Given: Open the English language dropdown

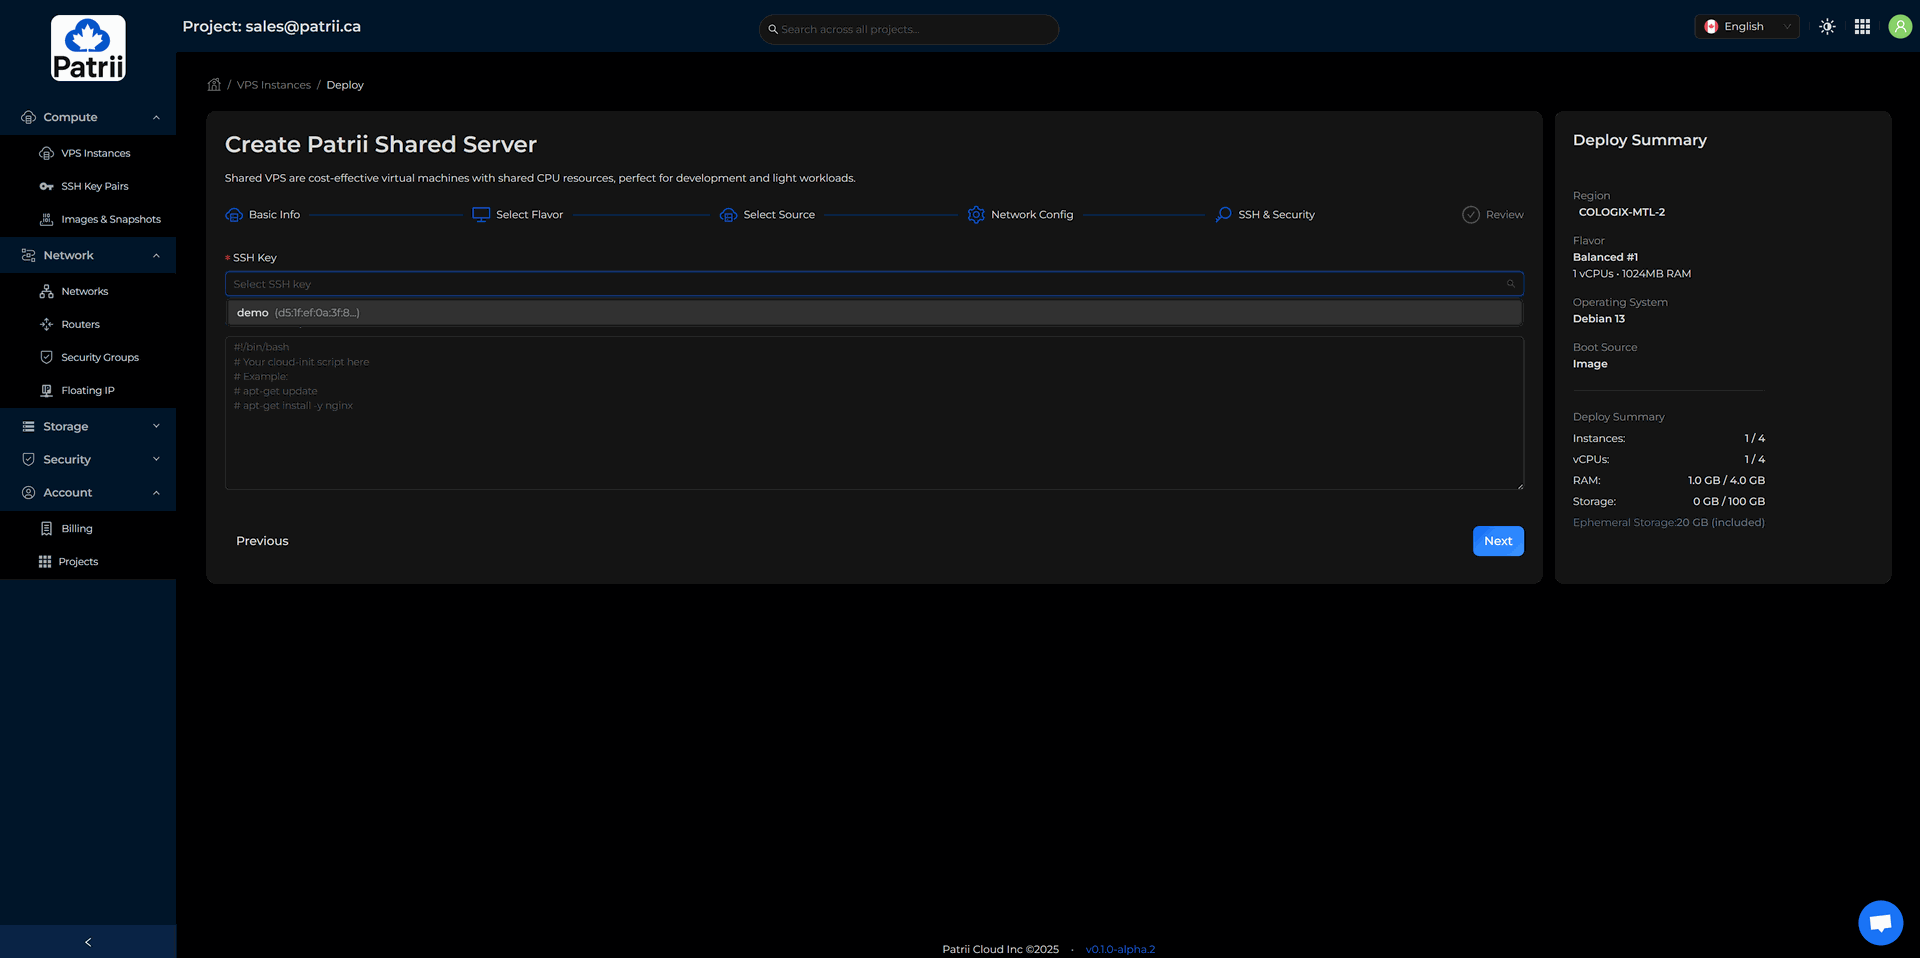Looking at the screenshot, I should tap(1746, 27).
